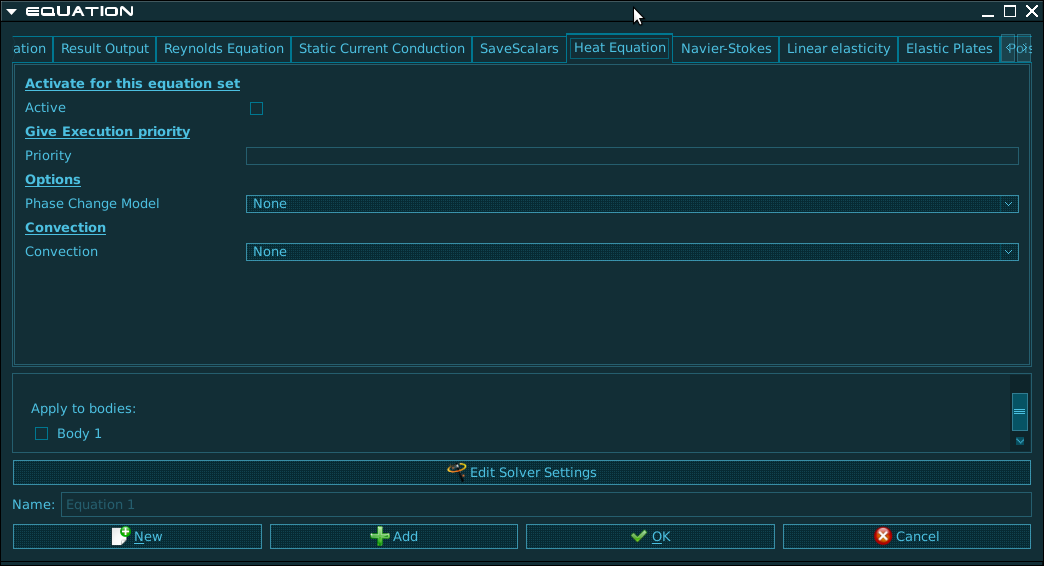
Task: Click the green checkmark OK icon
Action: [639, 536]
